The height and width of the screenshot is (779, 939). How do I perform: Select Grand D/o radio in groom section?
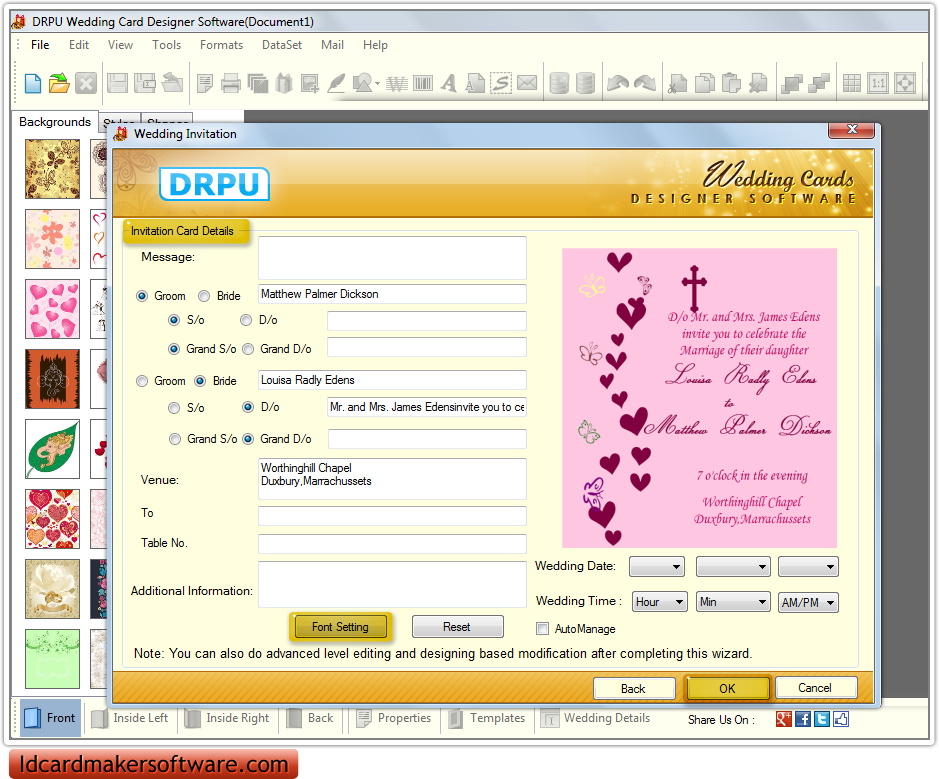tap(248, 349)
